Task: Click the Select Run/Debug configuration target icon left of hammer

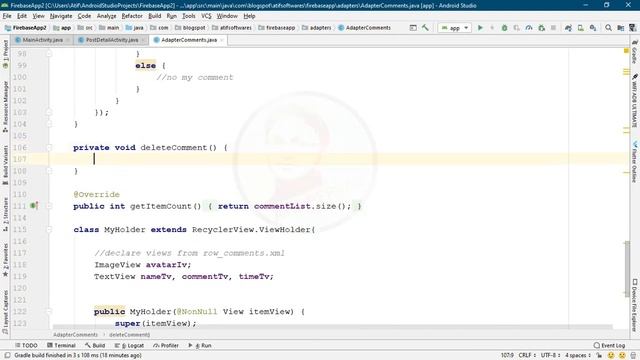Action: pyautogui.click(x=413, y=28)
